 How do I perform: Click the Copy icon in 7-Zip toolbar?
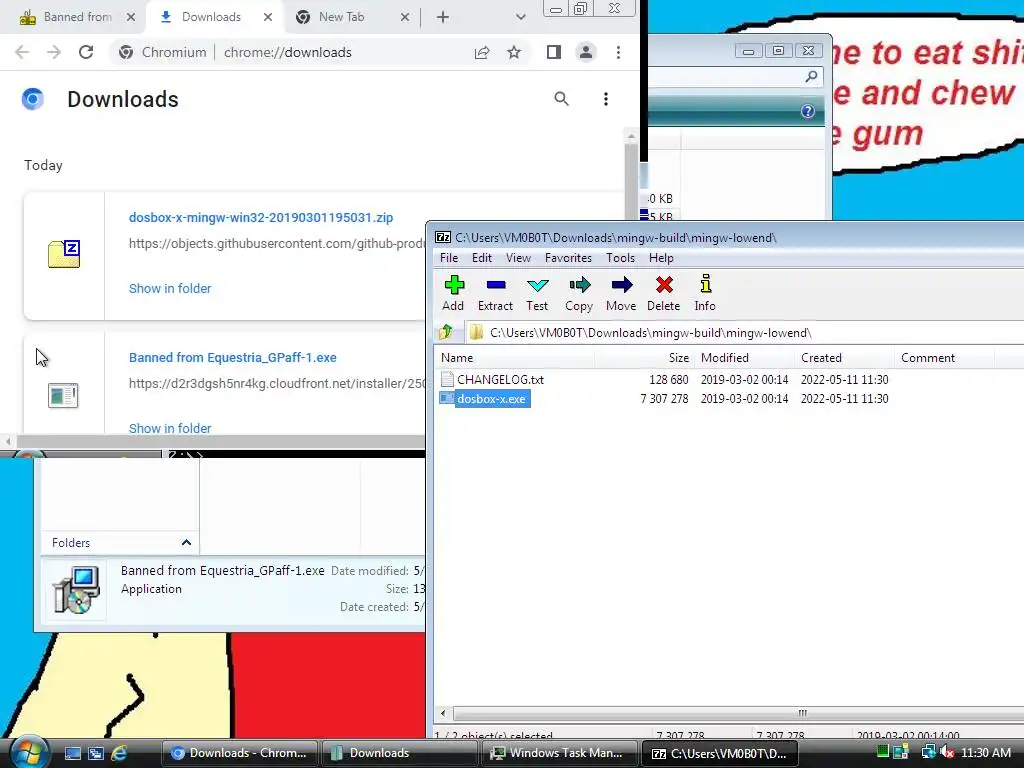pyautogui.click(x=579, y=293)
